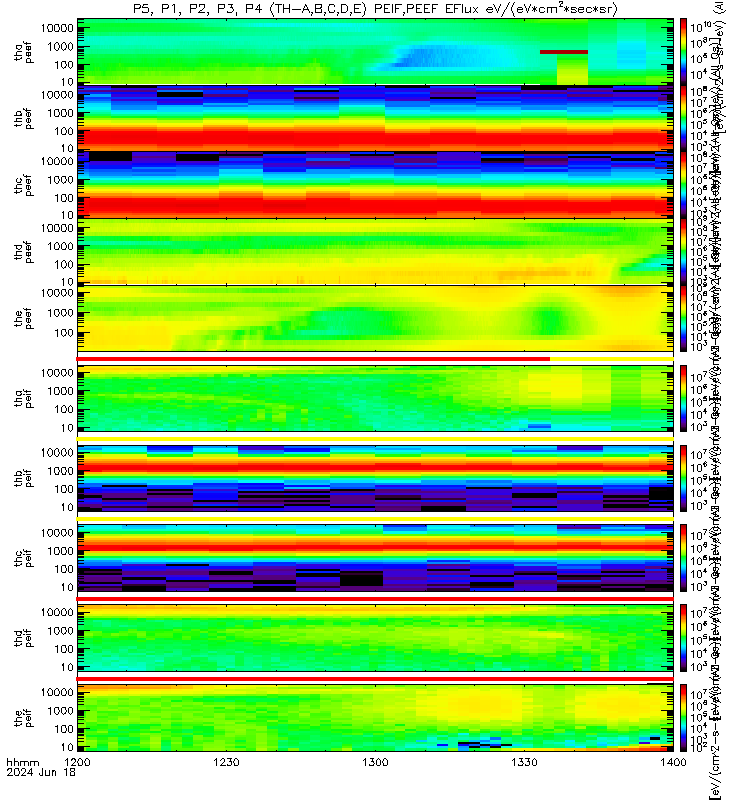The image size is (750, 800).
Task: Select the "thc peef" panel label
Action: pyautogui.click(x=23, y=186)
